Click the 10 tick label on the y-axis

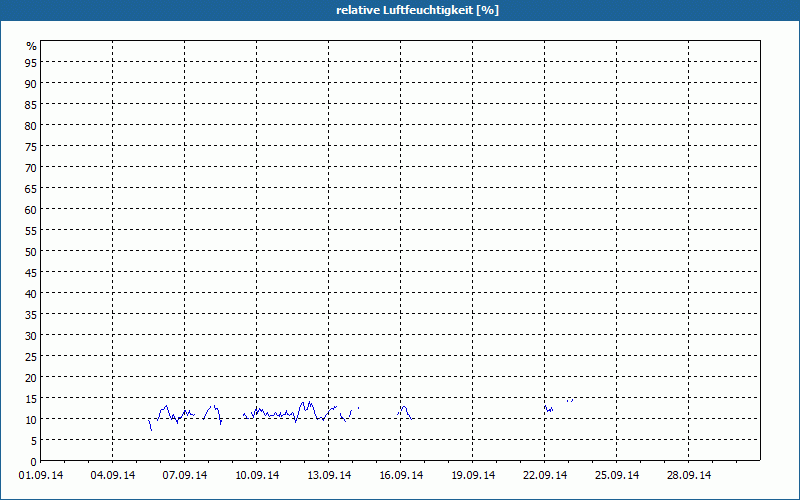point(31,419)
